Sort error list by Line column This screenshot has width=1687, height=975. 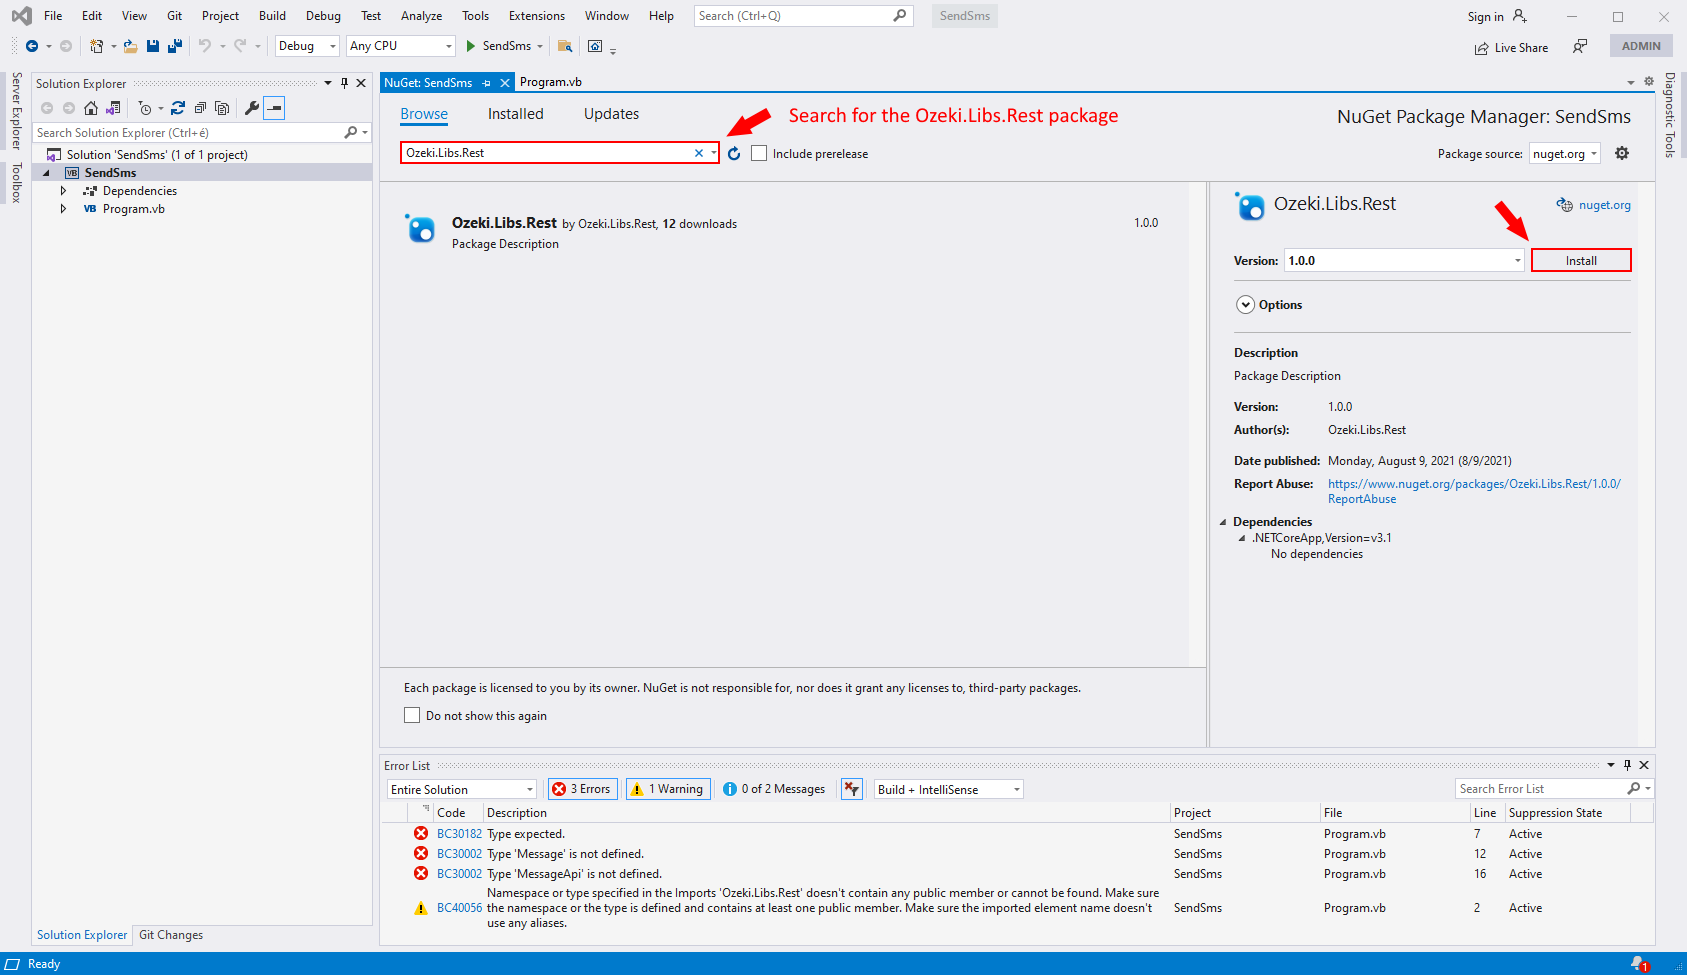1485,813
